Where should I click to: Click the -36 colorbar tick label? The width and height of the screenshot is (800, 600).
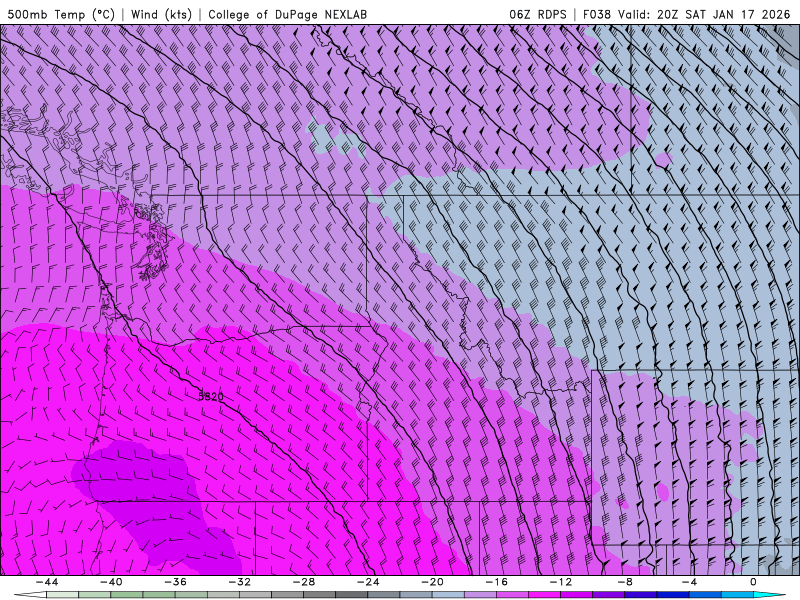(x=175, y=582)
